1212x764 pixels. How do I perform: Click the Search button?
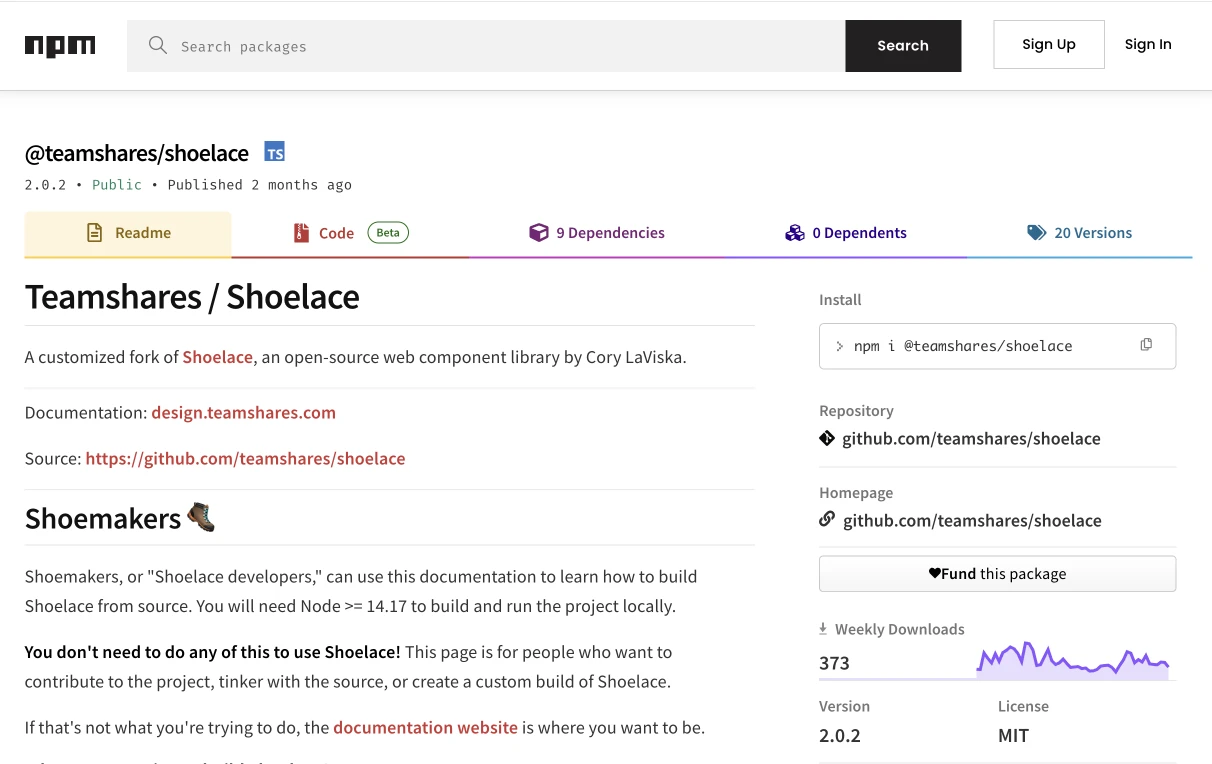(903, 46)
